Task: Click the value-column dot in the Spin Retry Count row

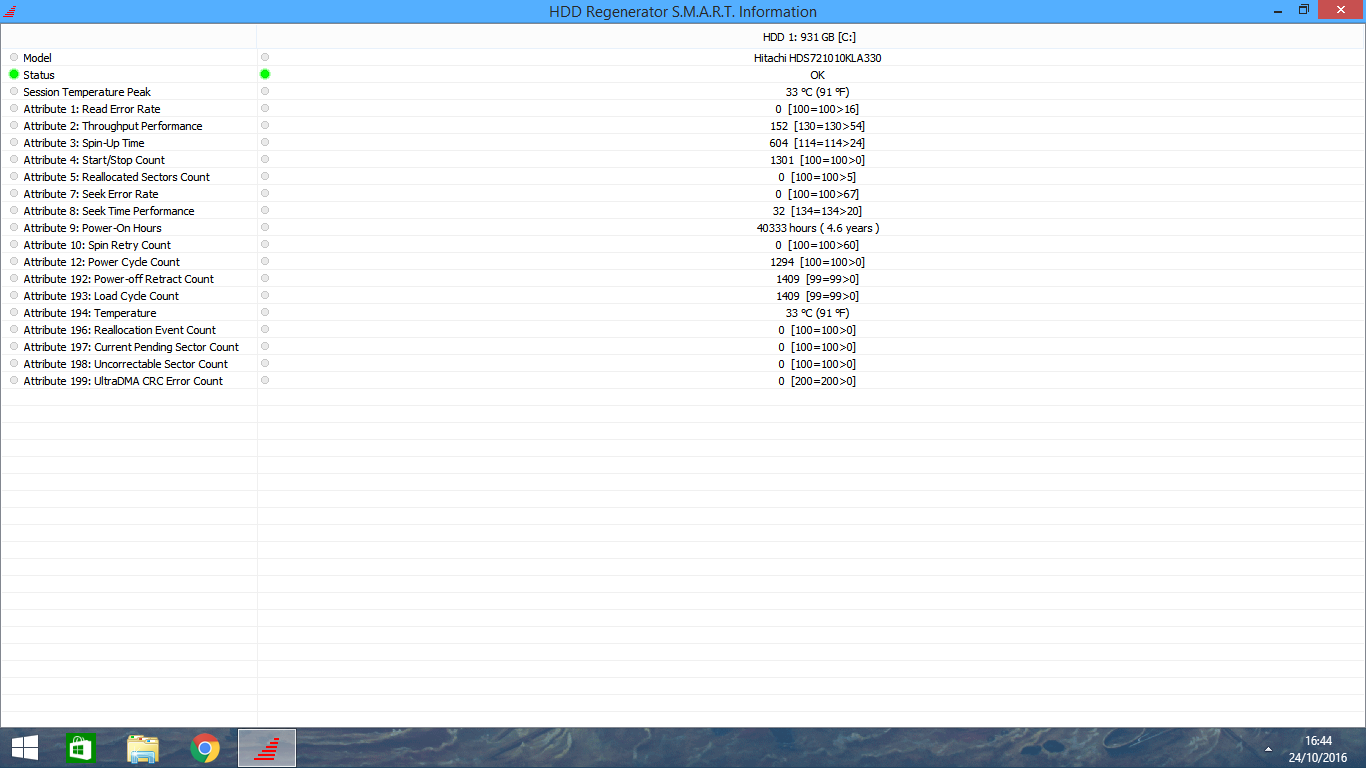Action: click(x=265, y=244)
